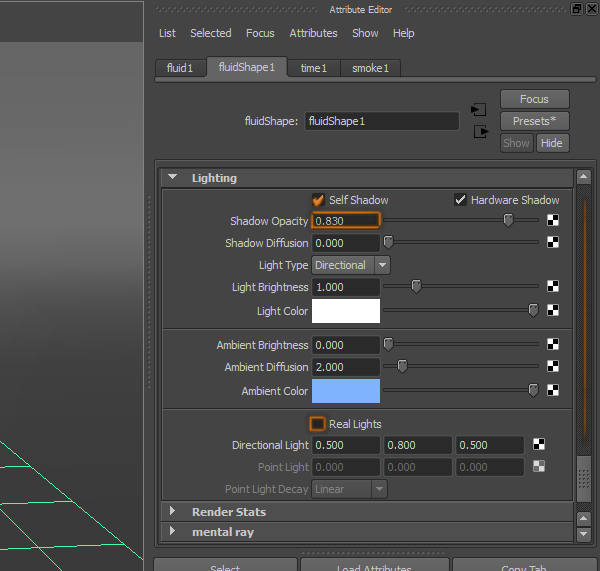
Task: Click map button next to Ambient Diffusion
Action: click(x=553, y=367)
